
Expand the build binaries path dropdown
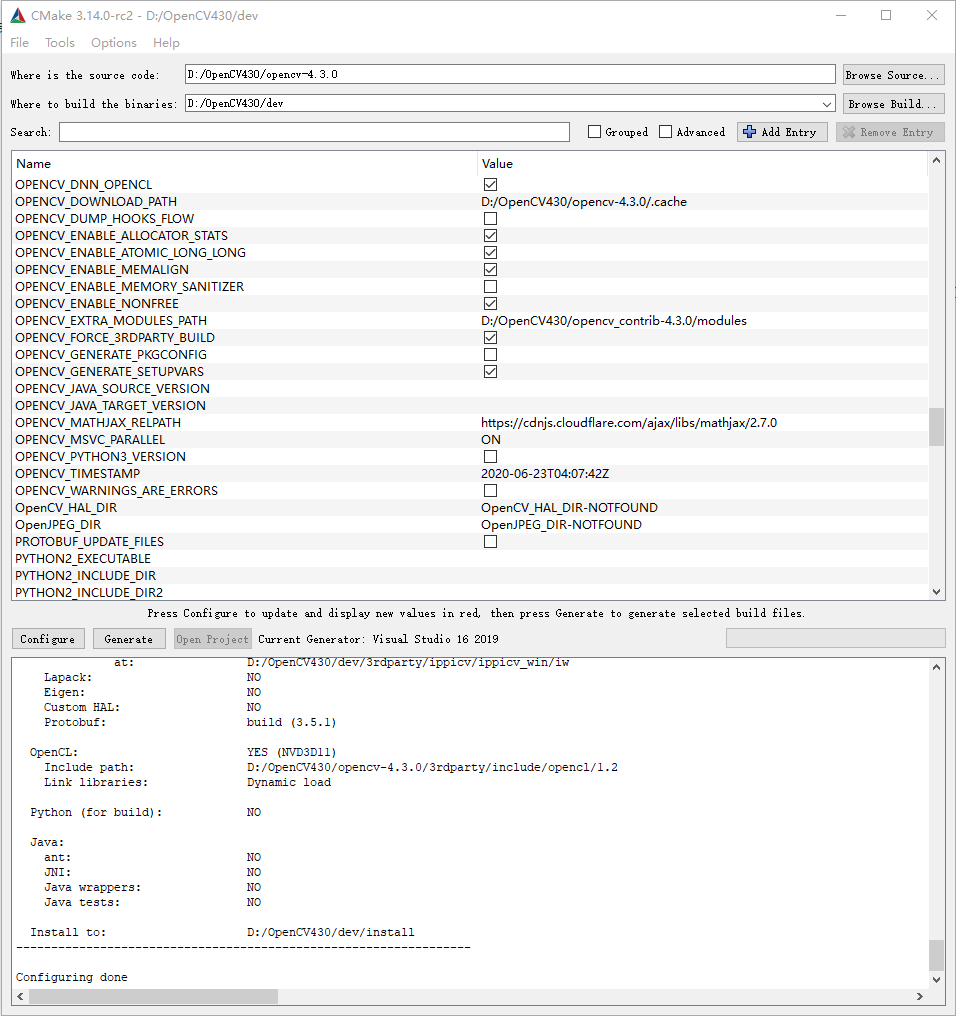coord(826,104)
